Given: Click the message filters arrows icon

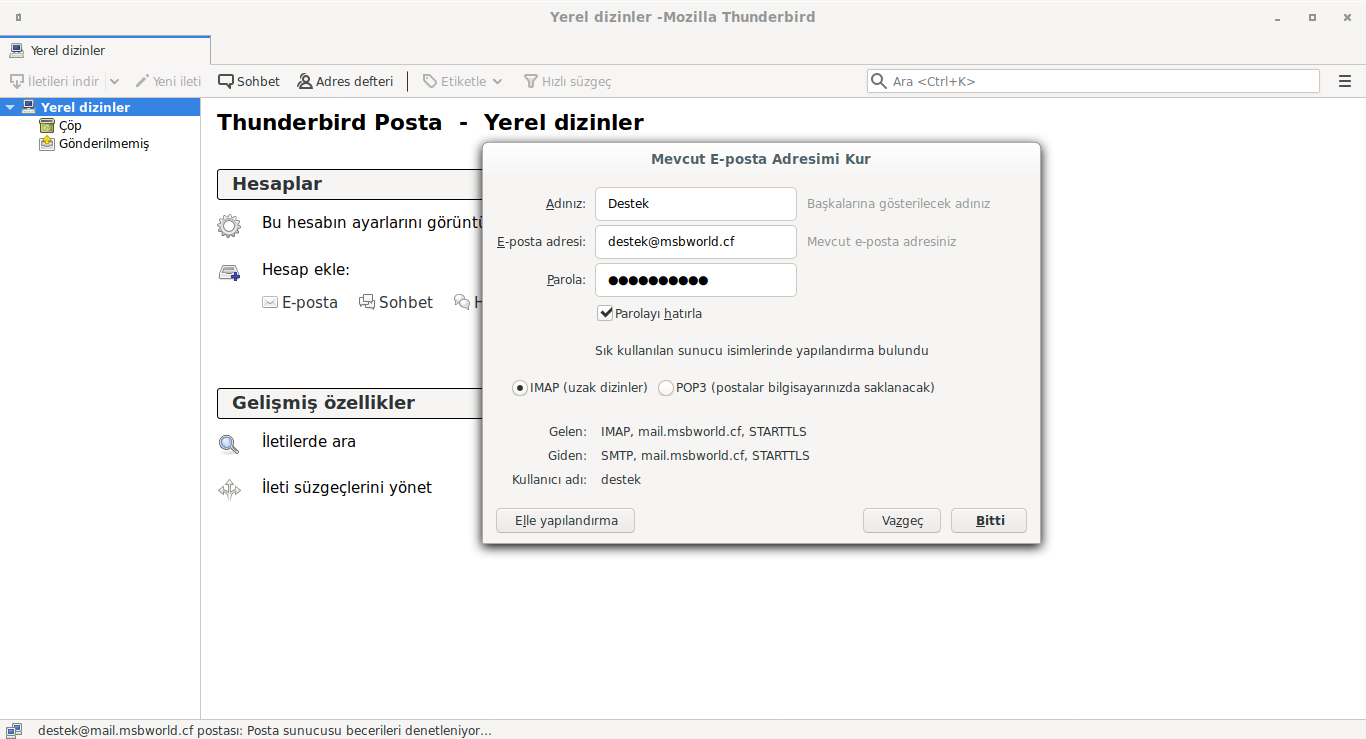Looking at the screenshot, I should pos(229,490).
